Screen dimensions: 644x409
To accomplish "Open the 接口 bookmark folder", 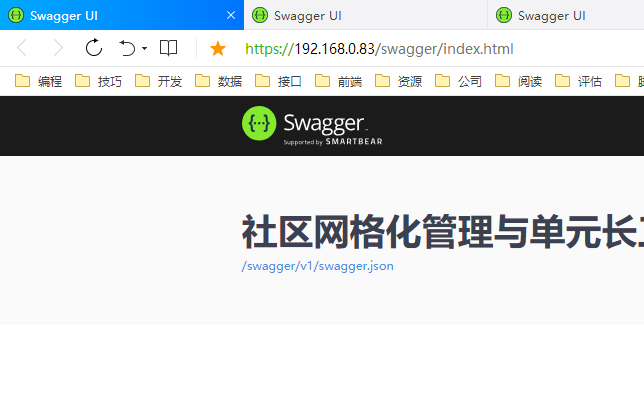I will pos(279,81).
